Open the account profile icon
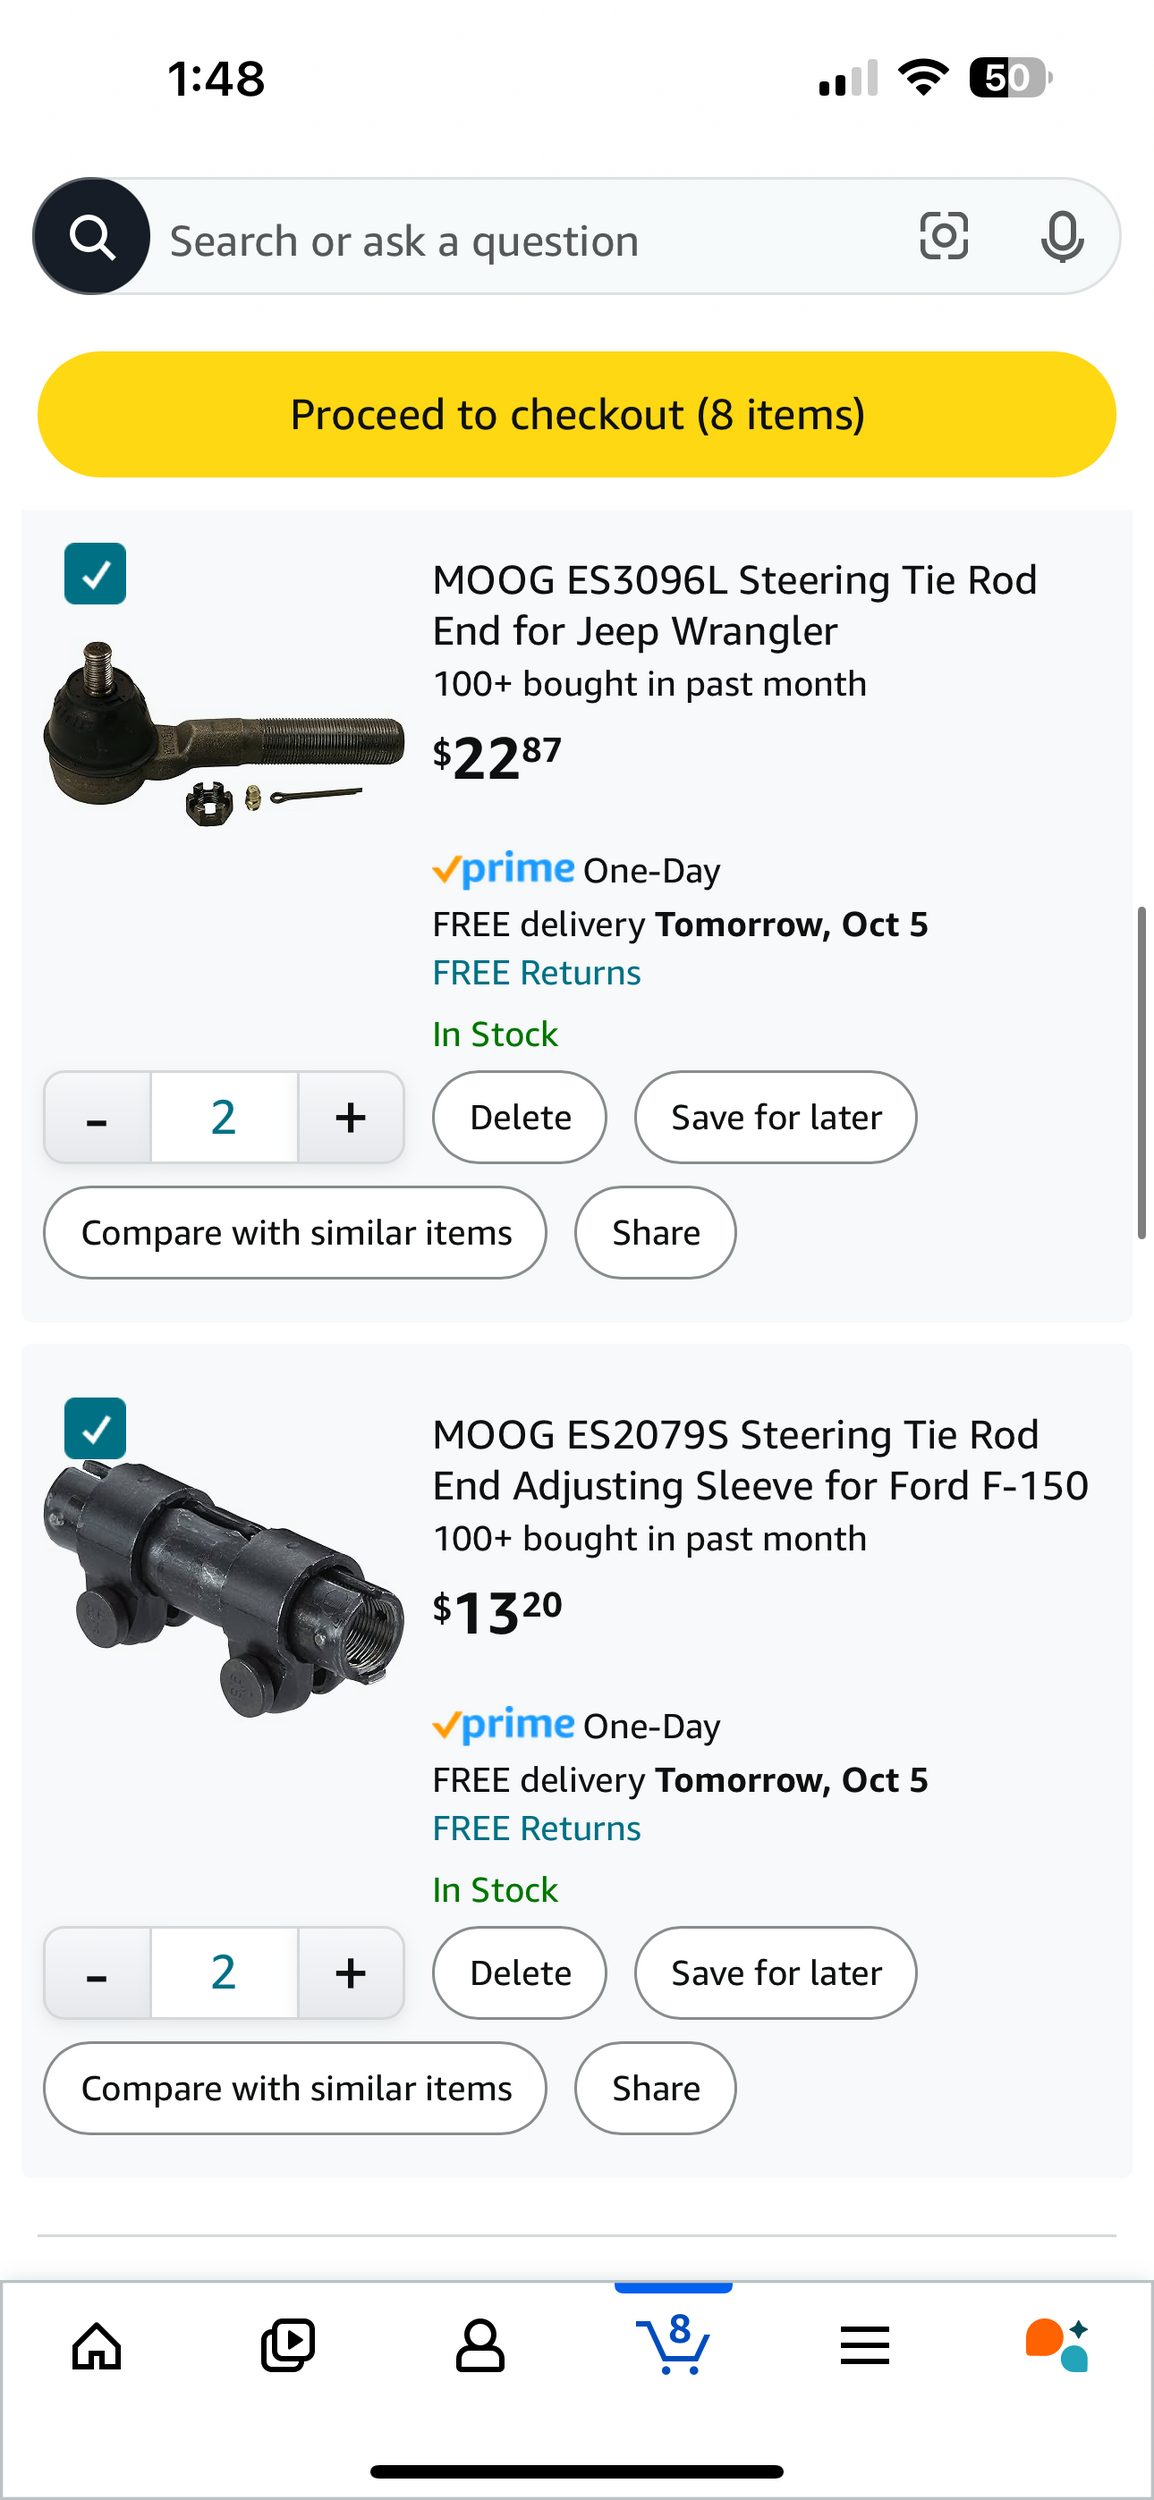 [x=480, y=2345]
